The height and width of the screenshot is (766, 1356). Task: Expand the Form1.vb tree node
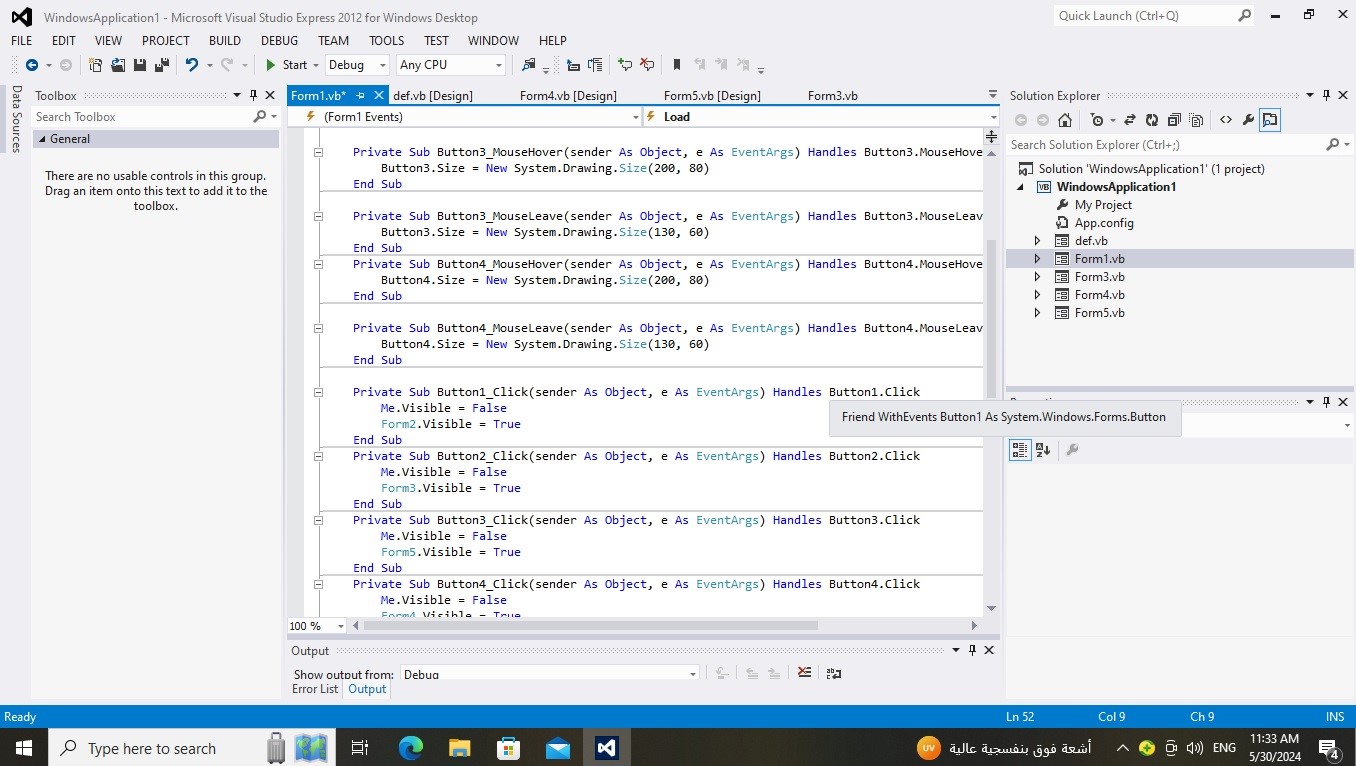pos(1037,259)
